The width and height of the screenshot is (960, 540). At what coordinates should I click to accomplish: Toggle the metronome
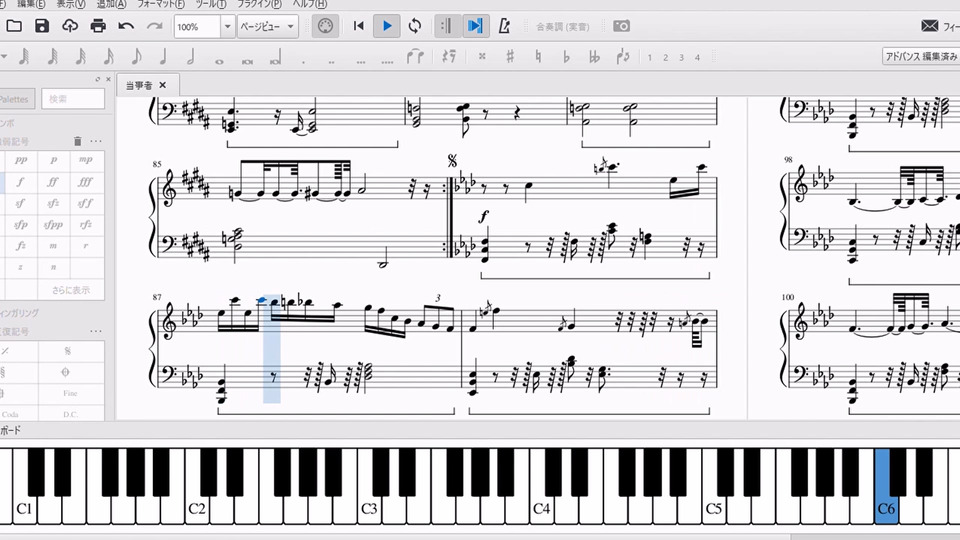tap(504, 26)
